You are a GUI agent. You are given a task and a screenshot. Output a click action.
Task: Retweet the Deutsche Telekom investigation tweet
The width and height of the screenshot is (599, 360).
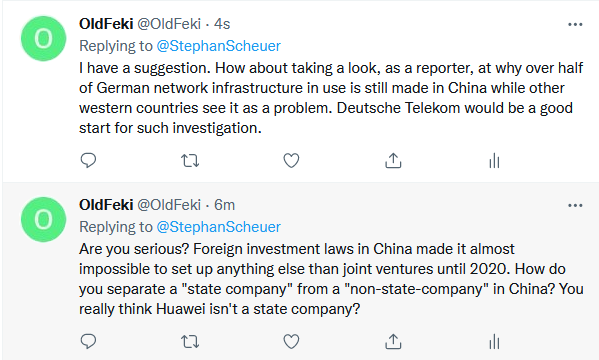pyautogui.click(x=190, y=161)
